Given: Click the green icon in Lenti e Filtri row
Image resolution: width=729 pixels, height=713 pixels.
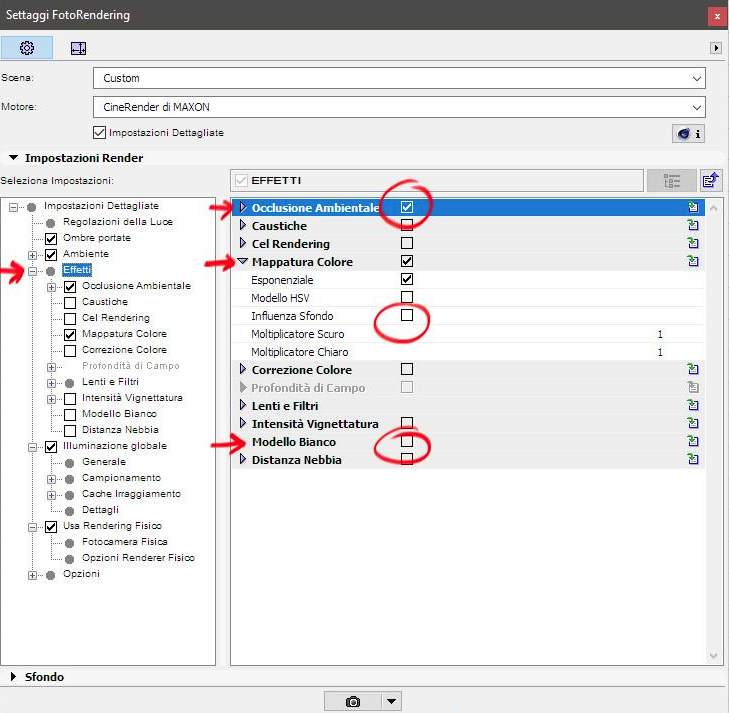Looking at the screenshot, I should (692, 406).
